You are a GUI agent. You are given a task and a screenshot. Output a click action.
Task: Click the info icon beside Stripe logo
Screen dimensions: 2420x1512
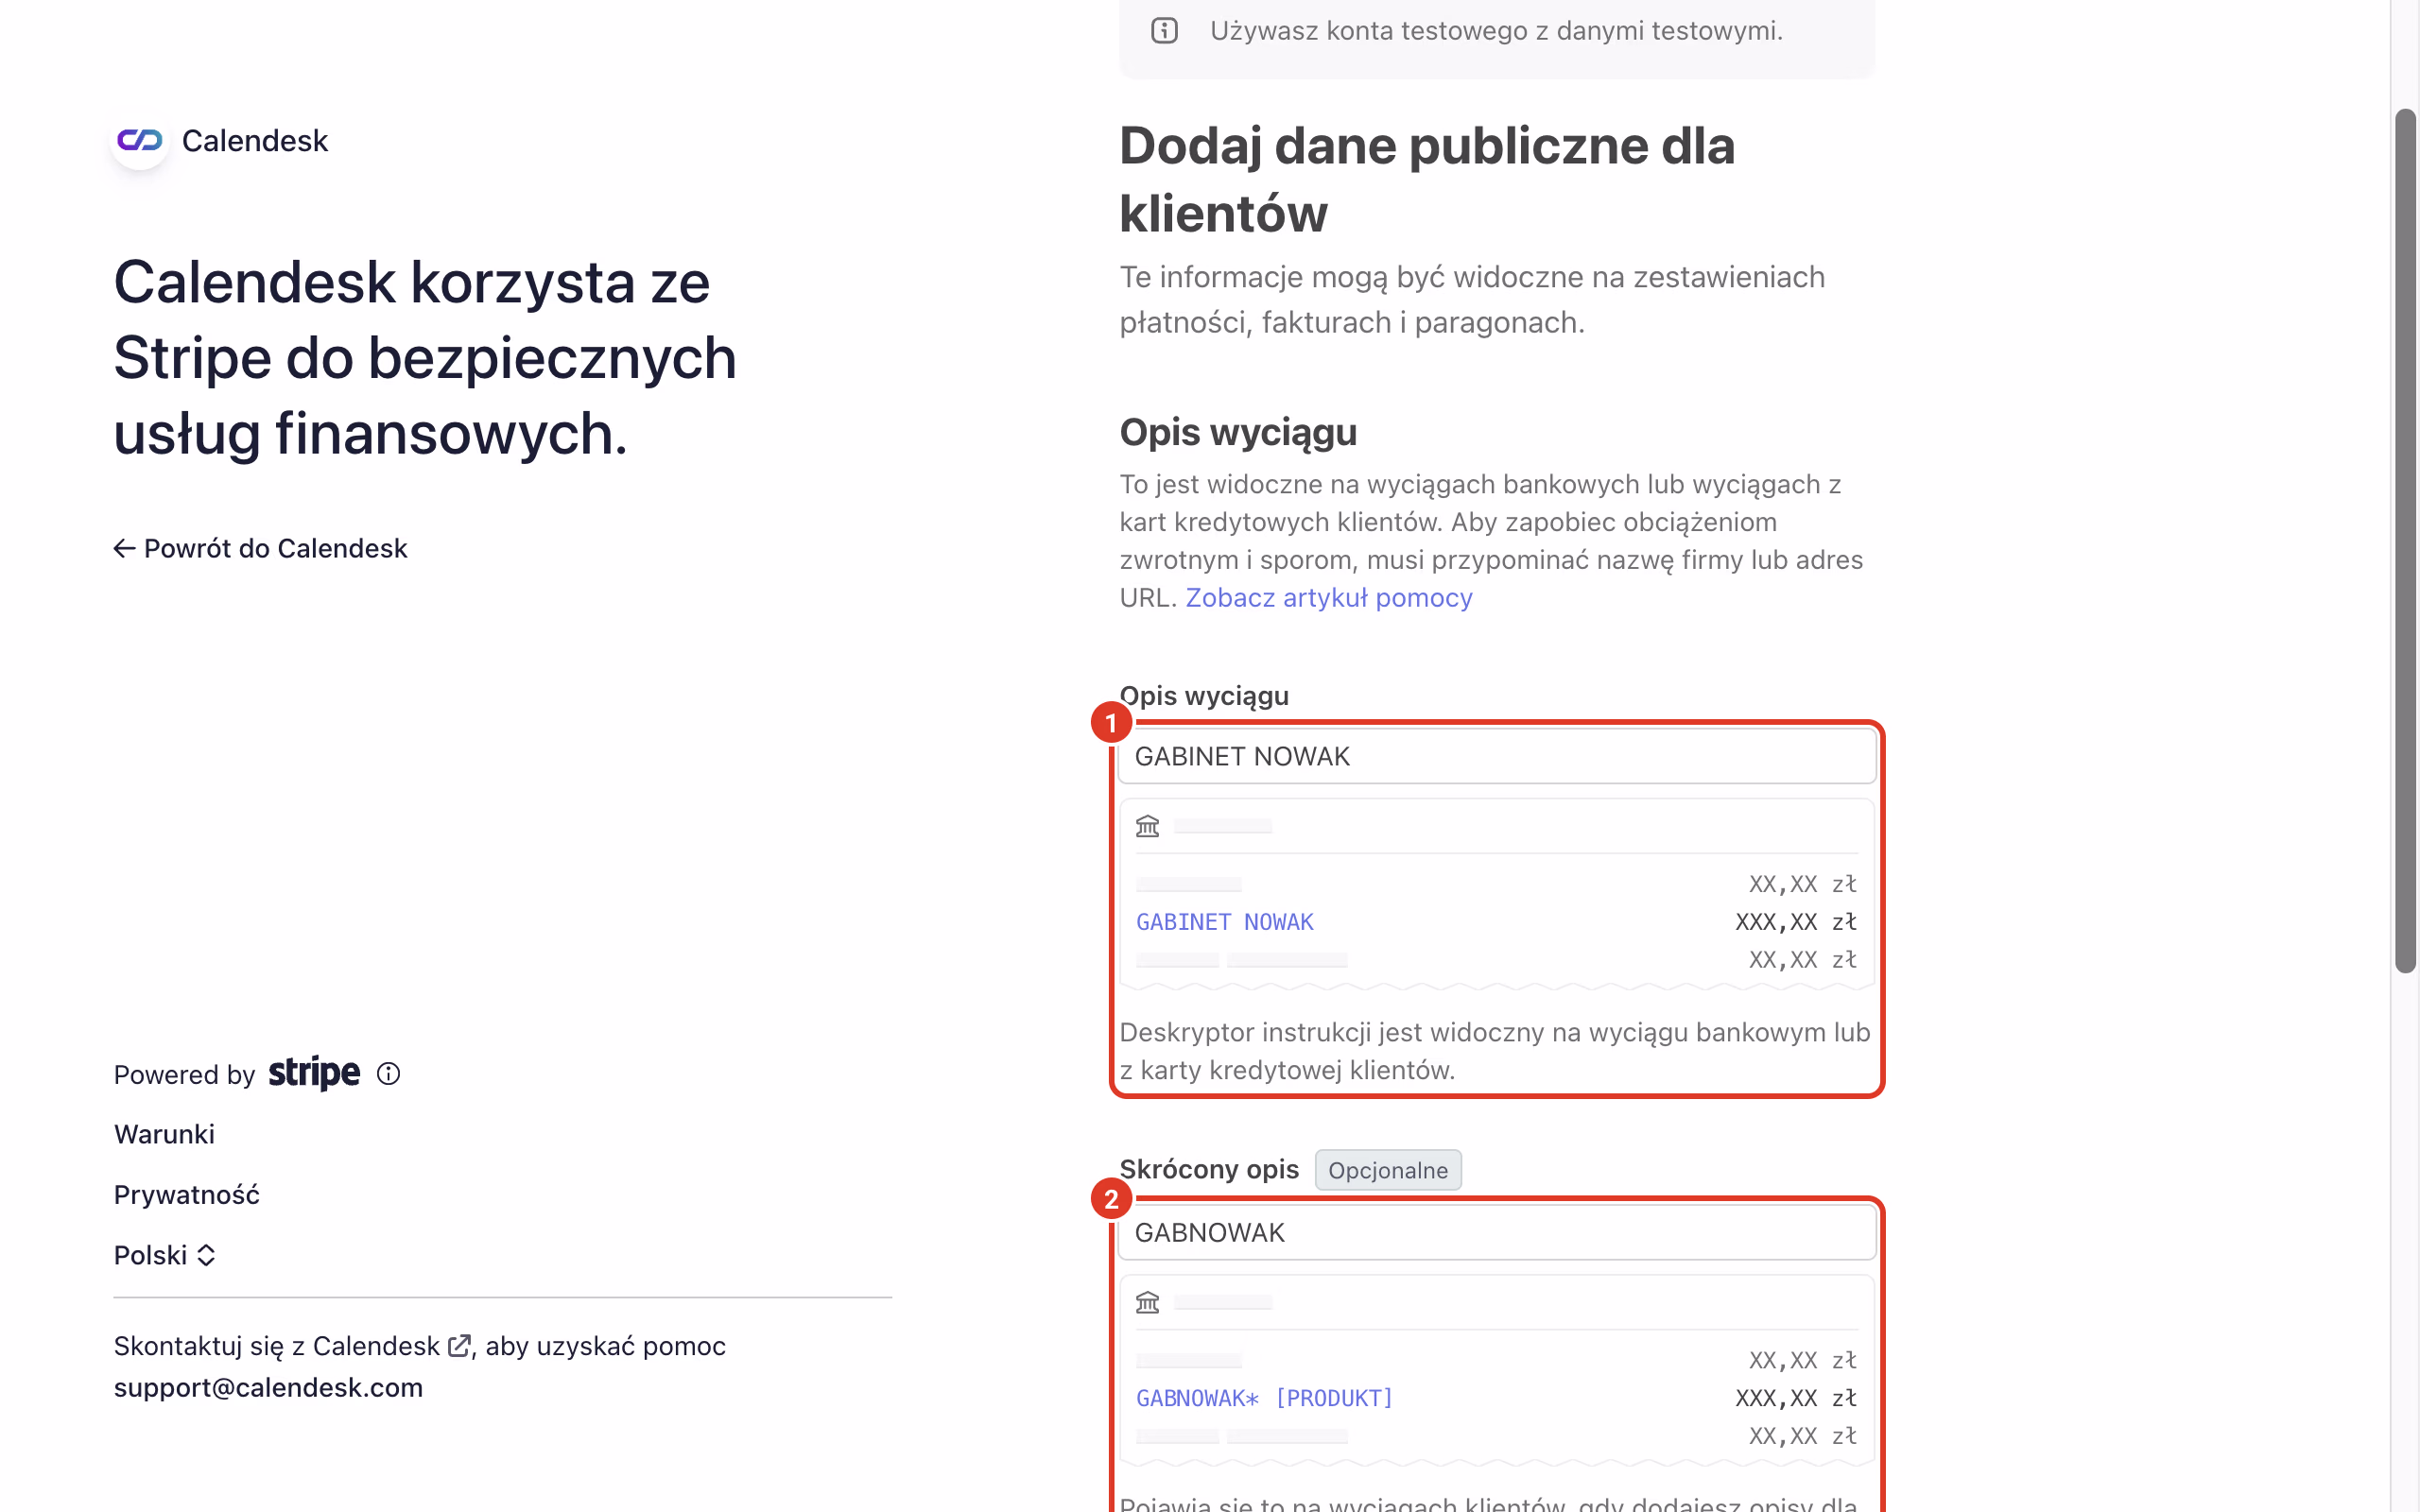pyautogui.click(x=388, y=1073)
